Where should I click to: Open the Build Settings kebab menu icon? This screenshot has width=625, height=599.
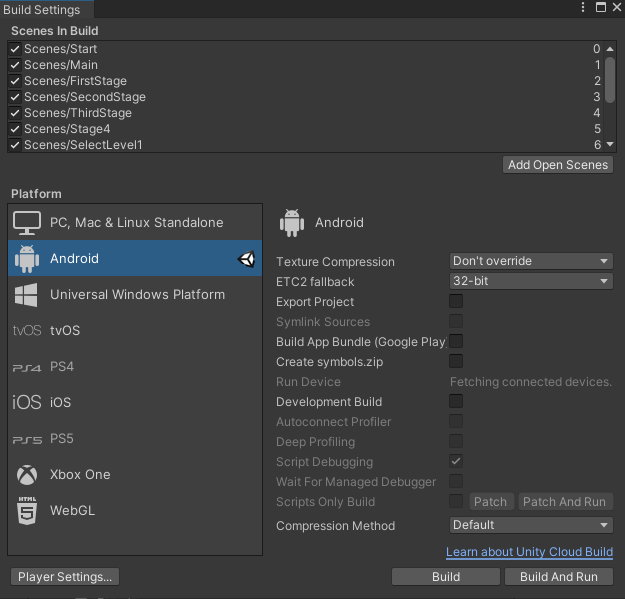tap(583, 7)
